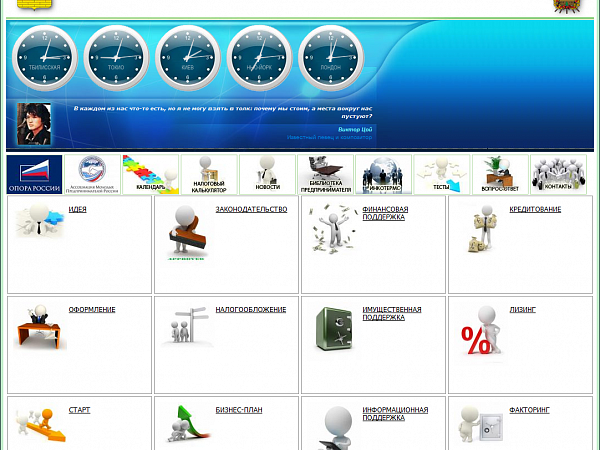Open the Новости navigation icon

267,174
